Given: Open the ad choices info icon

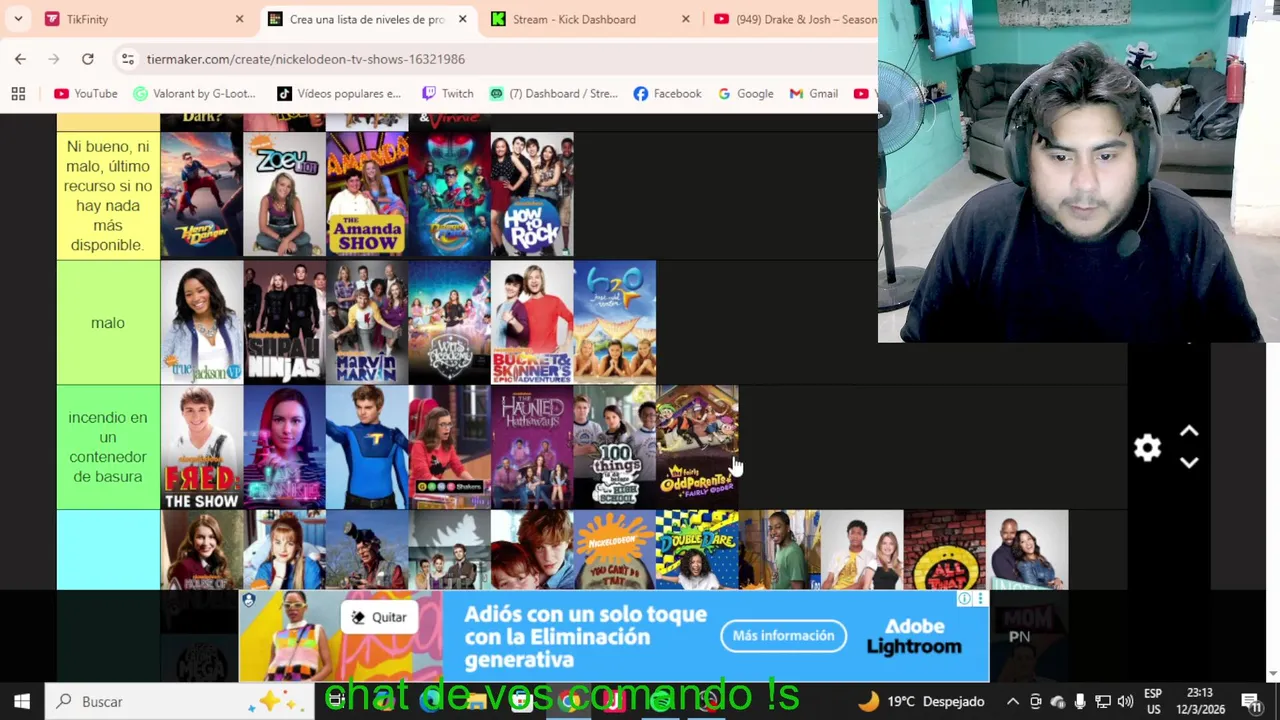Looking at the screenshot, I should (964, 598).
